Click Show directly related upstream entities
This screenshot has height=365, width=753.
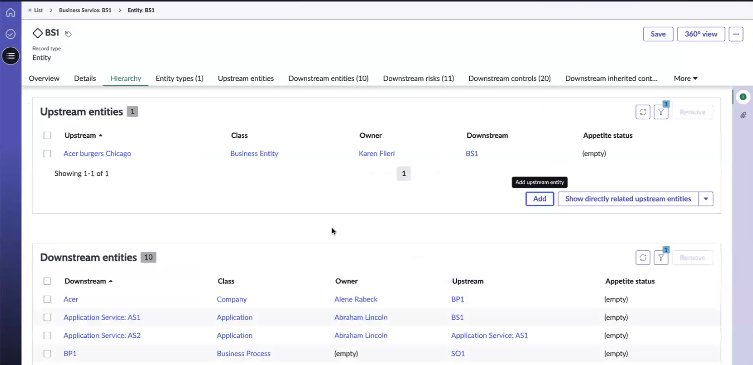628,199
